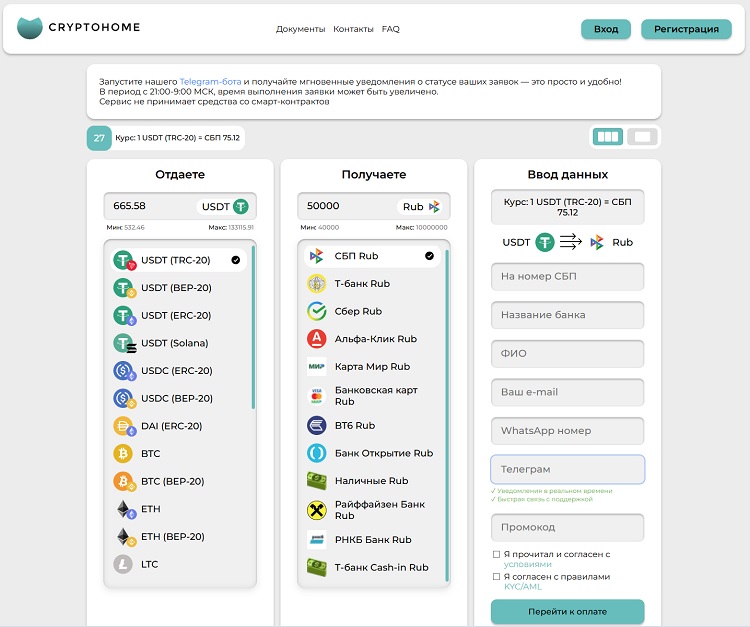Choose the USDC (ERC-20) coin icon
Viewport: 750px width, 627px height.
click(x=124, y=371)
